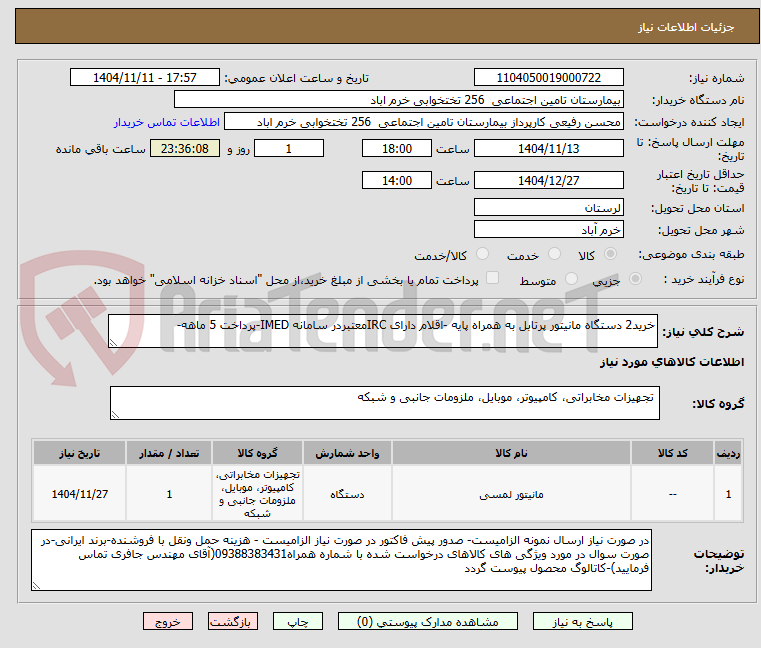Click the توضیحات خریدار notes textbox

(x=341, y=560)
